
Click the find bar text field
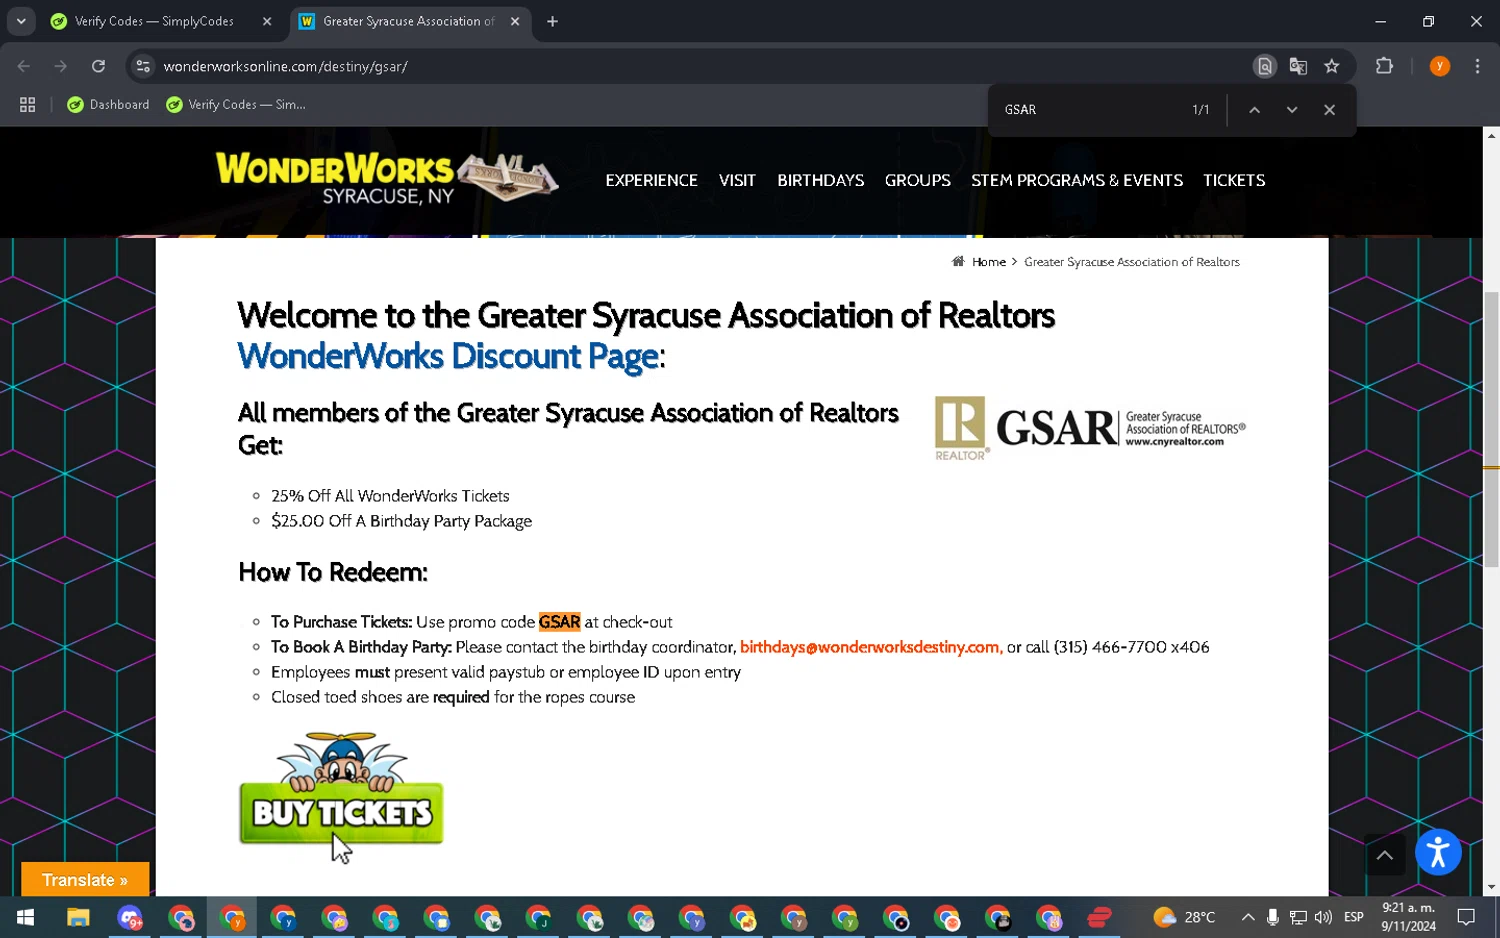coord(1090,110)
